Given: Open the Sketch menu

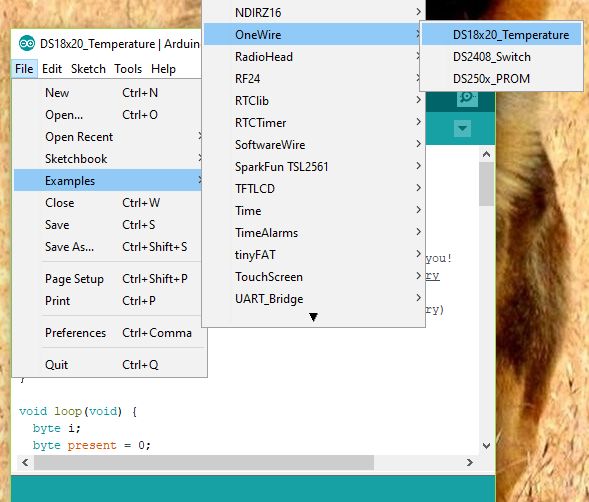Looking at the screenshot, I should (88, 69).
